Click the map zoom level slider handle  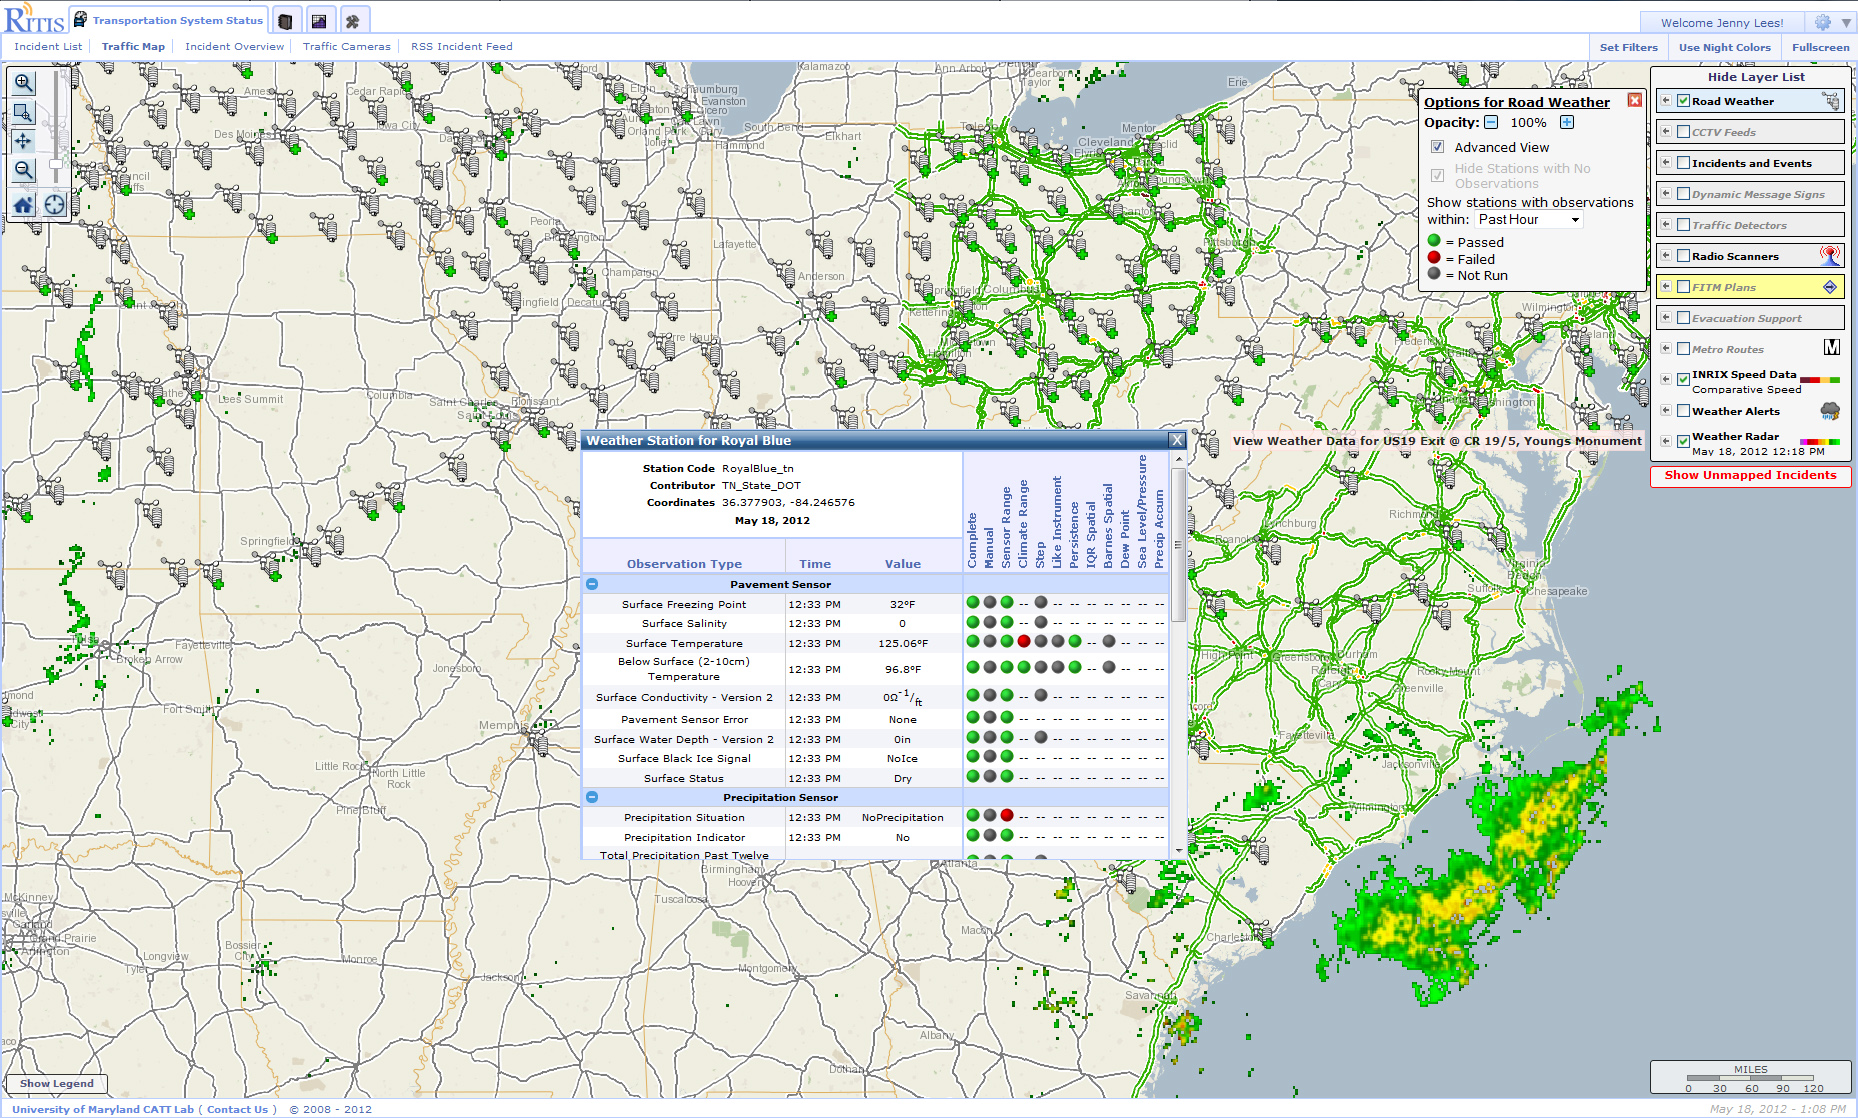coord(55,164)
